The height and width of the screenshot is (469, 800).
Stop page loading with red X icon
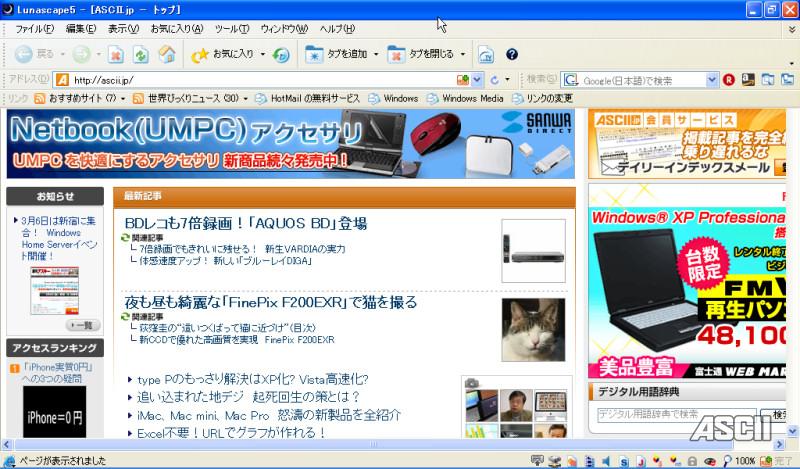pos(116,55)
